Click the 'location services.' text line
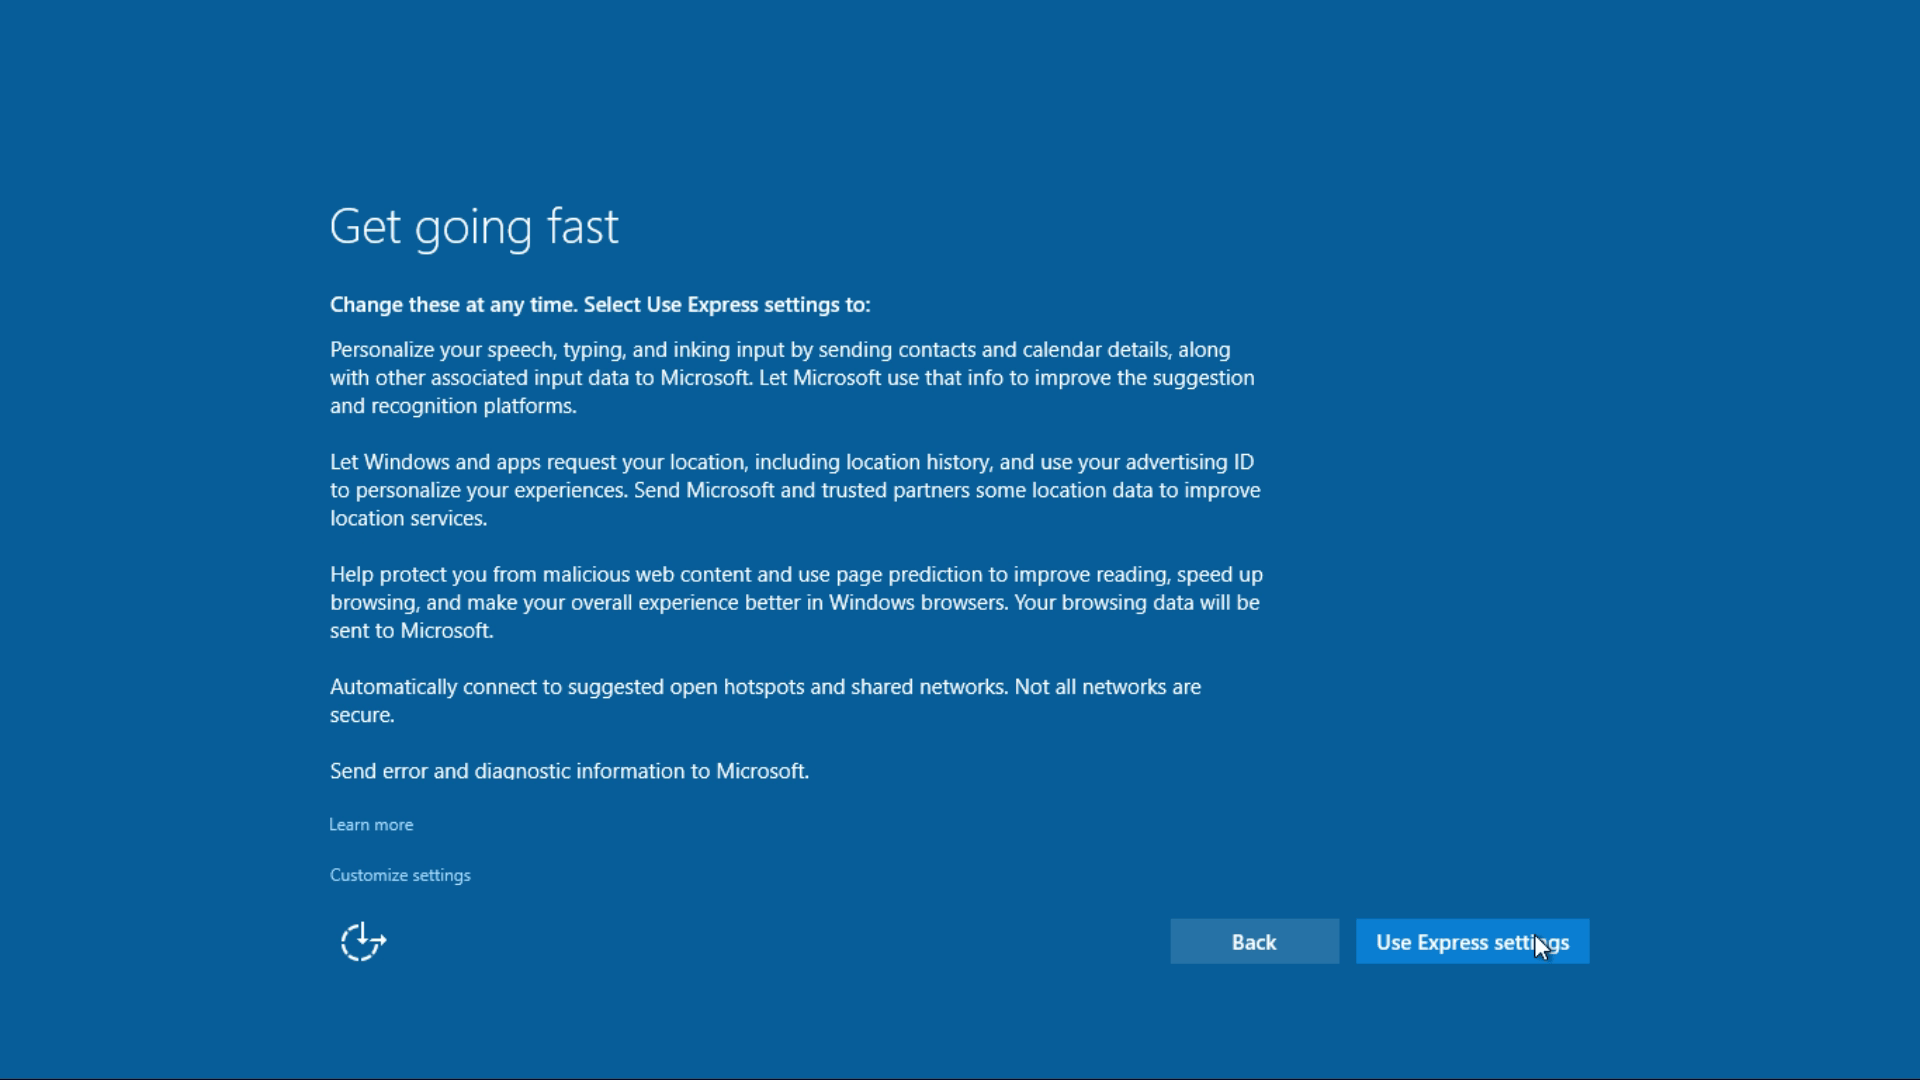Screen dimensions: 1920x1080 click(408, 518)
